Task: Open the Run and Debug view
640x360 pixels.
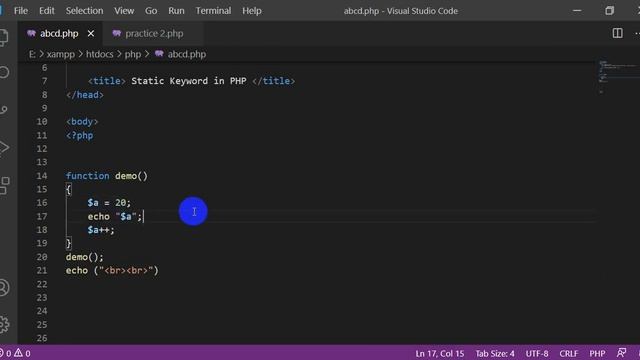Action: click(4, 147)
